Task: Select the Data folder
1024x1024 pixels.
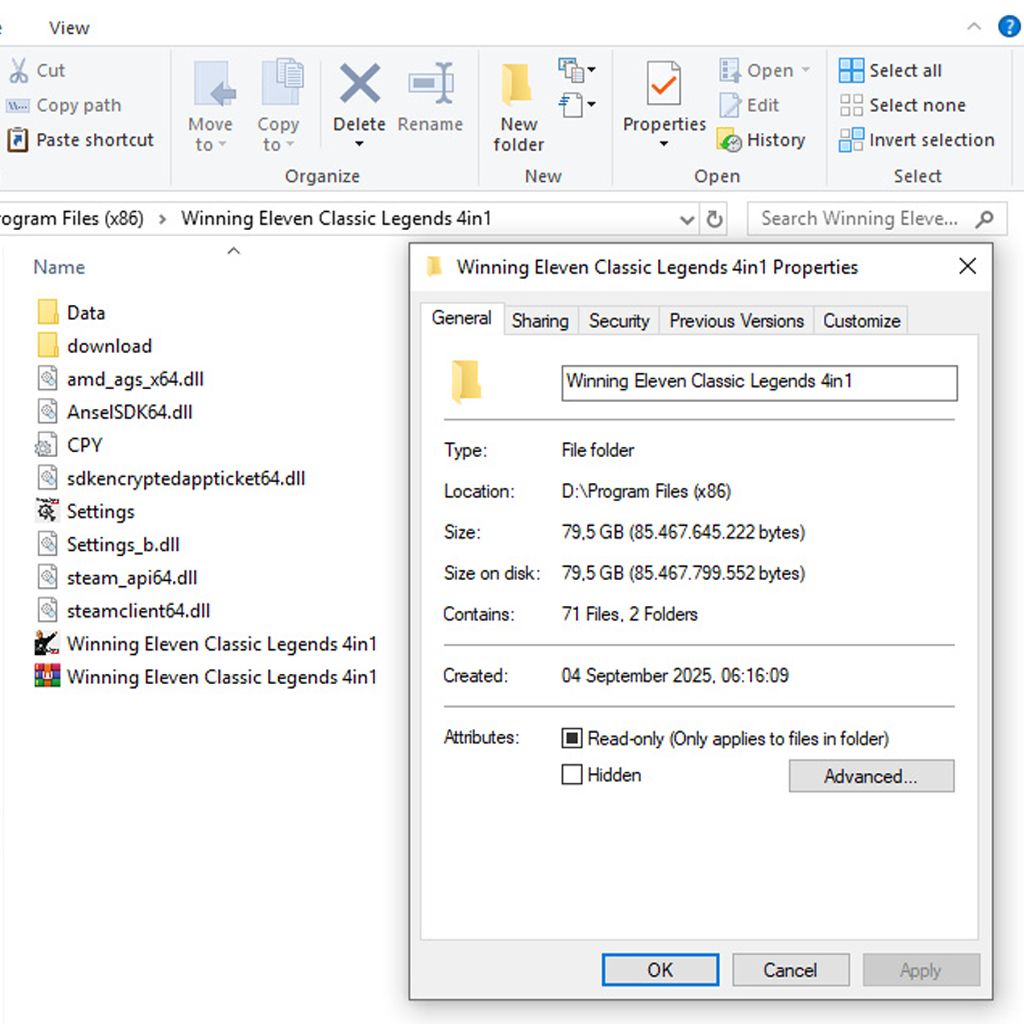Action: pos(71,313)
